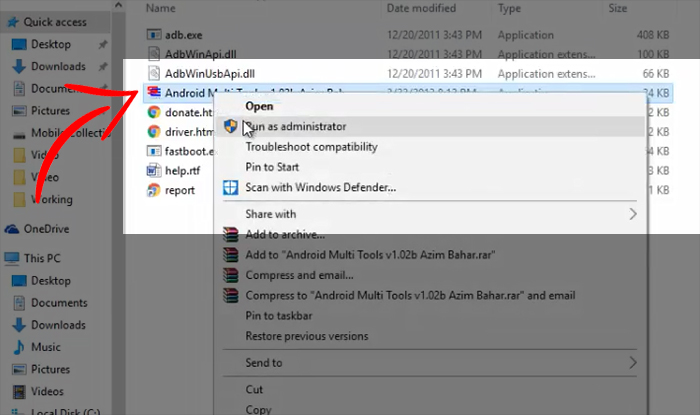Image resolution: width=700 pixels, height=415 pixels.
Task: Click Downloads arrow icon under Quick access
Action: [19, 66]
